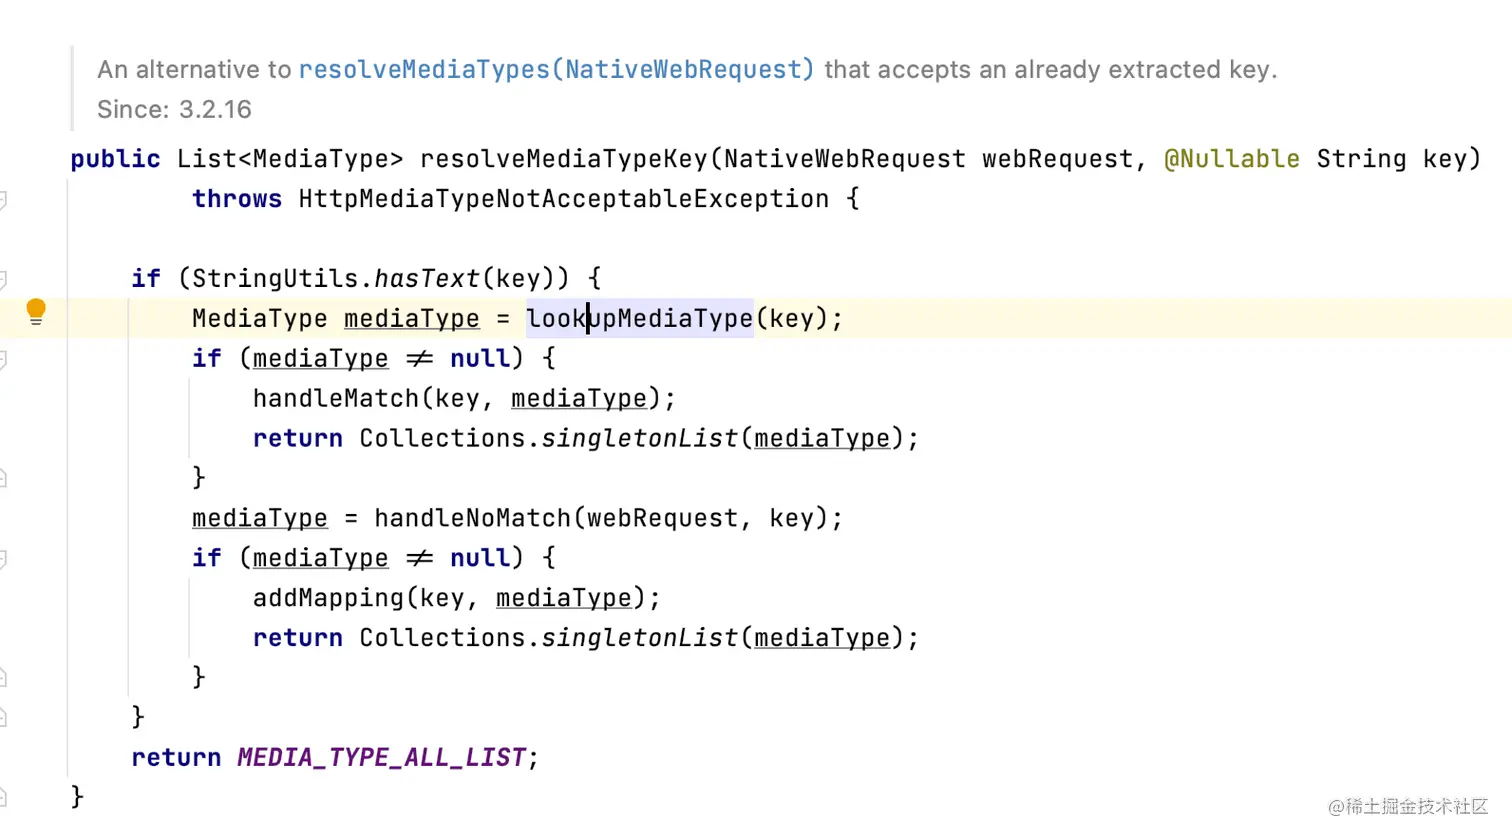1512x840 pixels.
Task: Click the handleNoMatch method call
Action: [x=472, y=518]
